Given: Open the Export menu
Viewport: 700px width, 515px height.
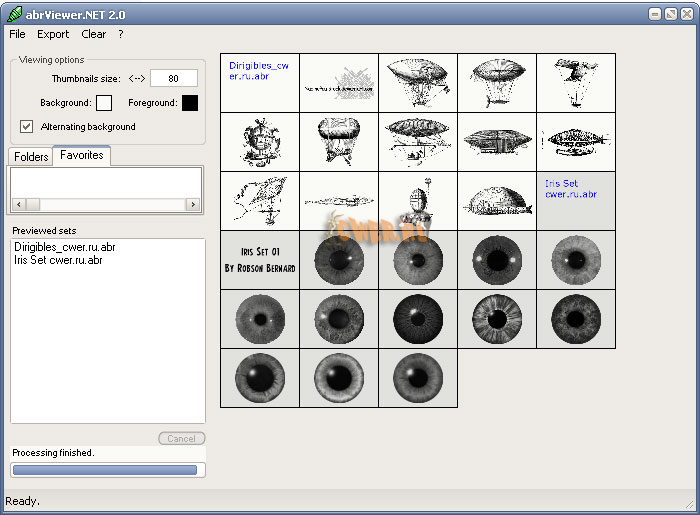Looking at the screenshot, I should click(53, 34).
